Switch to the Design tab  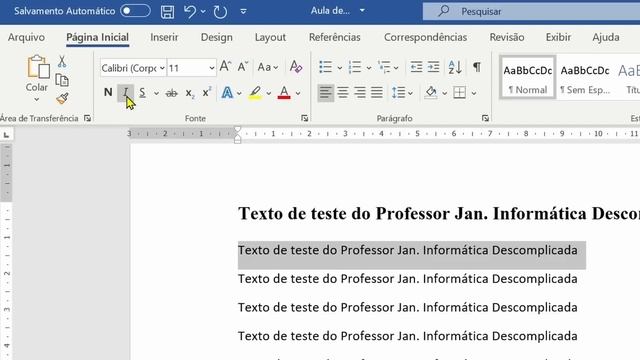coord(216,37)
